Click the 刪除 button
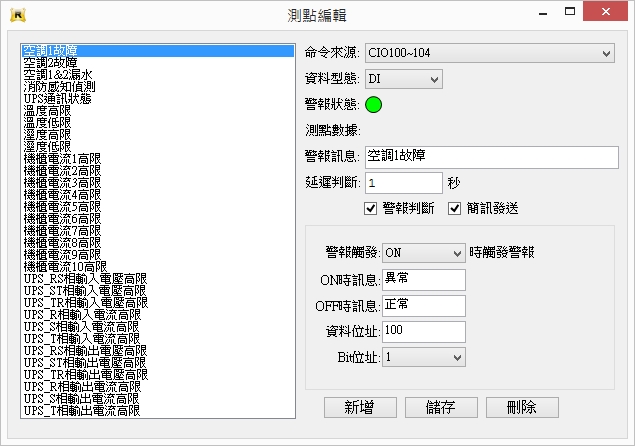635x446 pixels. pos(522,407)
